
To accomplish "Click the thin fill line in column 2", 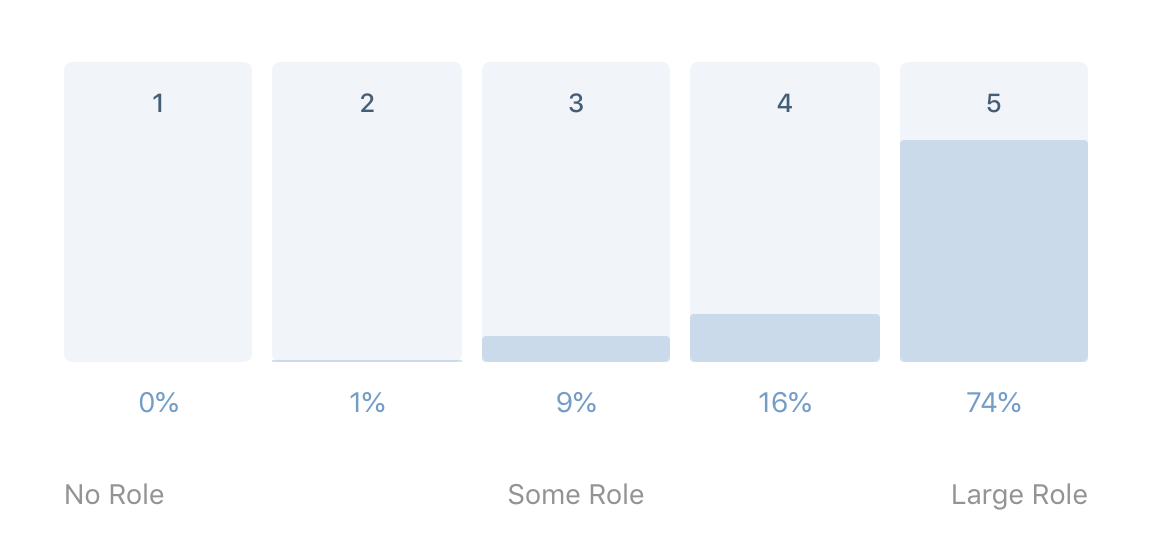I will click(367, 360).
